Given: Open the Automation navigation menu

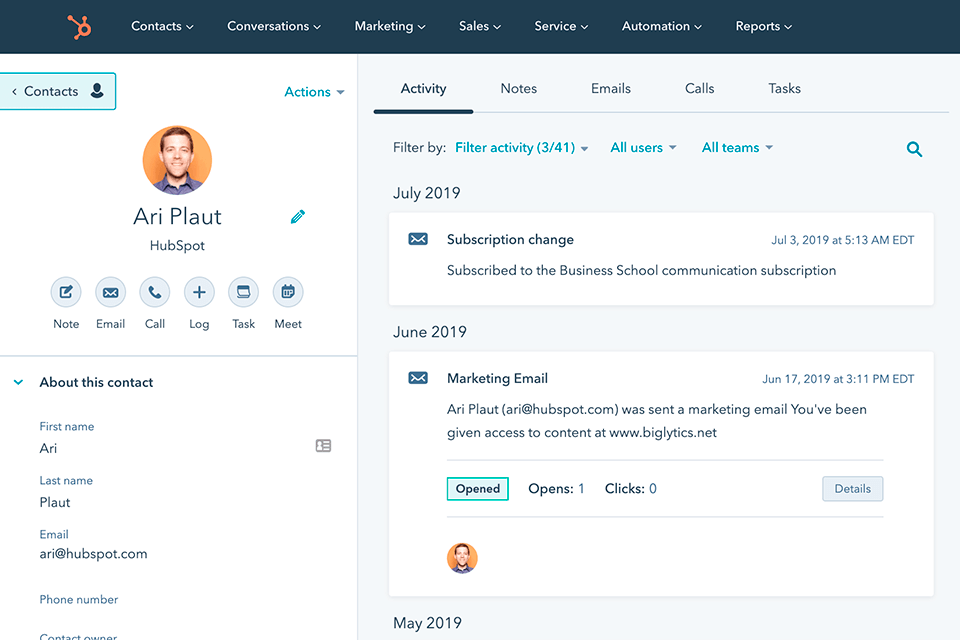Looking at the screenshot, I should [x=662, y=26].
